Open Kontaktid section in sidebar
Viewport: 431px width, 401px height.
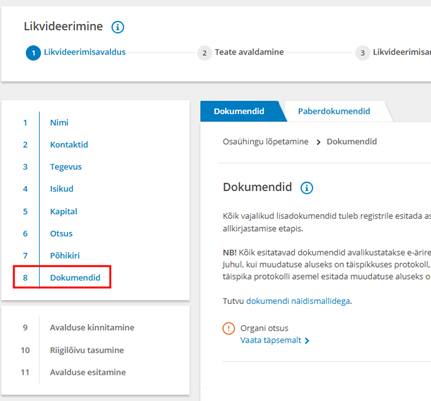(69, 145)
